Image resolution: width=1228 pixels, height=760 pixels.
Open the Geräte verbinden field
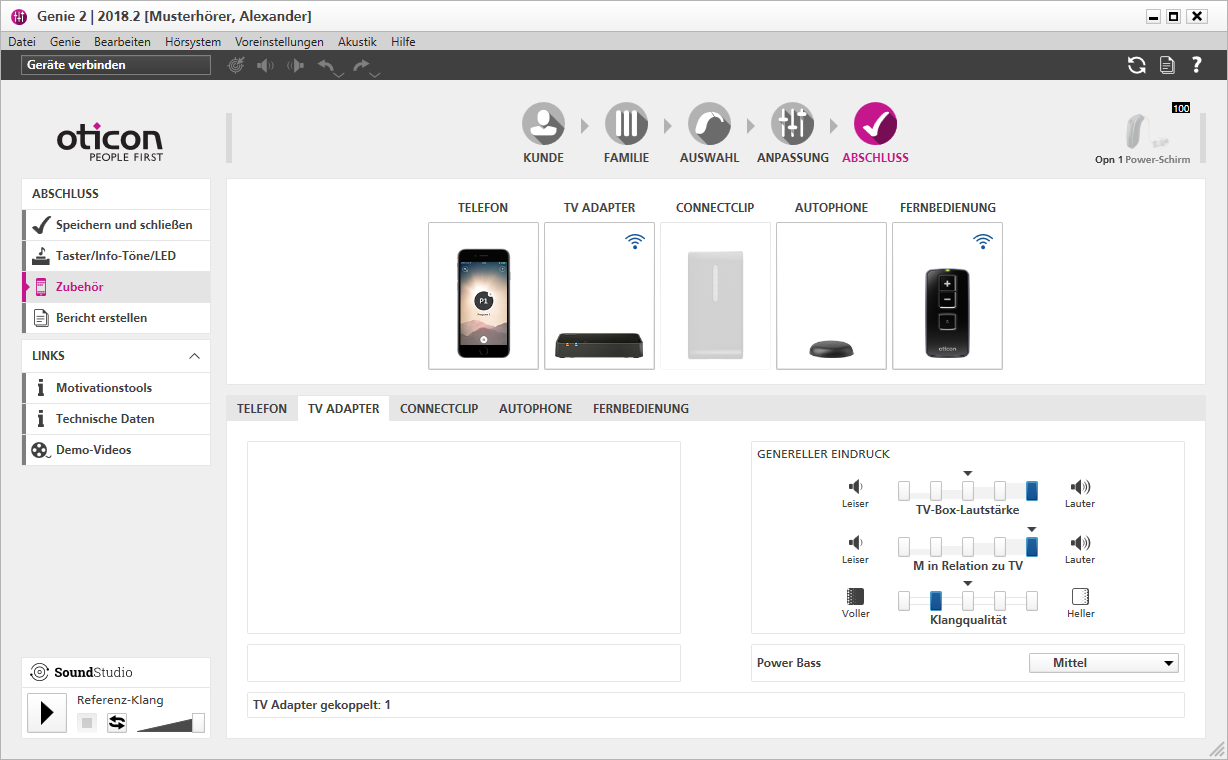(x=116, y=65)
